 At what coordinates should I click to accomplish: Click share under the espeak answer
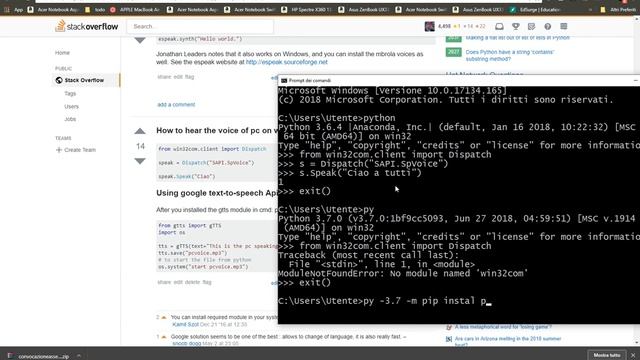click(164, 77)
